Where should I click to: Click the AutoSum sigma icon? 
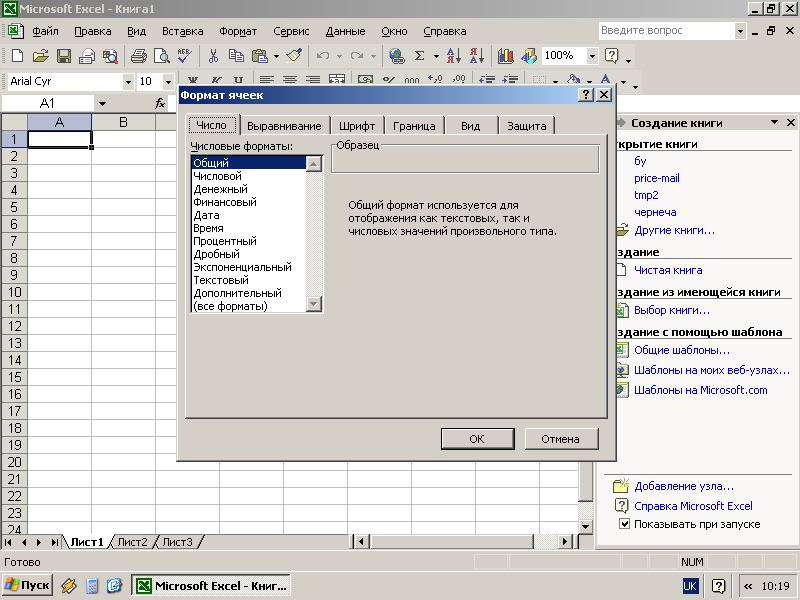(419, 56)
